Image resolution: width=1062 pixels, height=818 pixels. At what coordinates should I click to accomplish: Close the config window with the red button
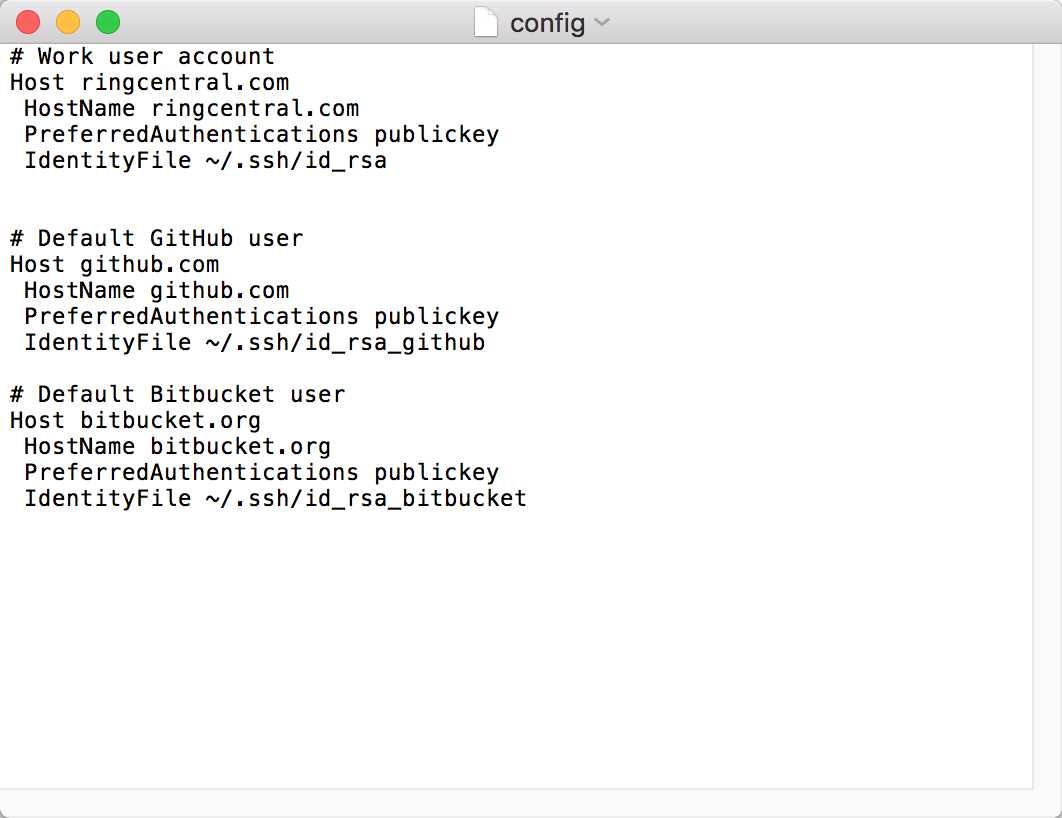[28, 22]
